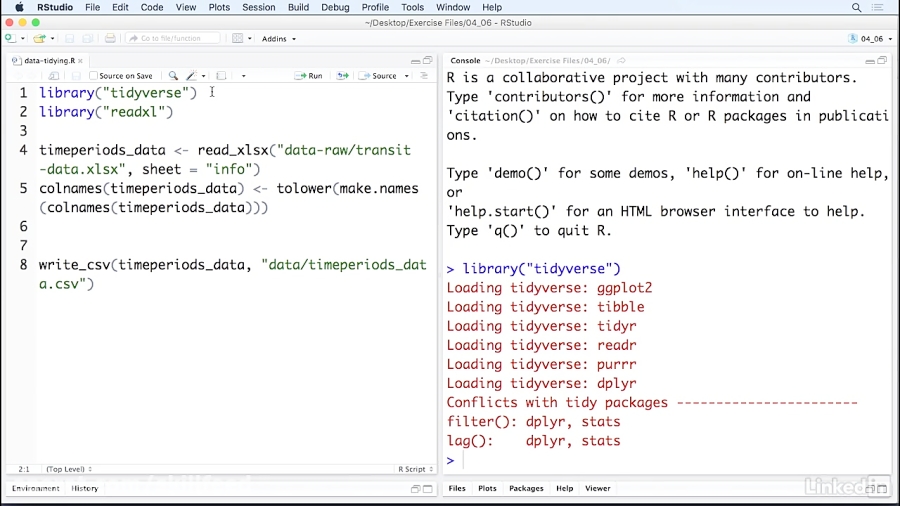Click the editor Save document icon

pyautogui.click(x=76, y=76)
